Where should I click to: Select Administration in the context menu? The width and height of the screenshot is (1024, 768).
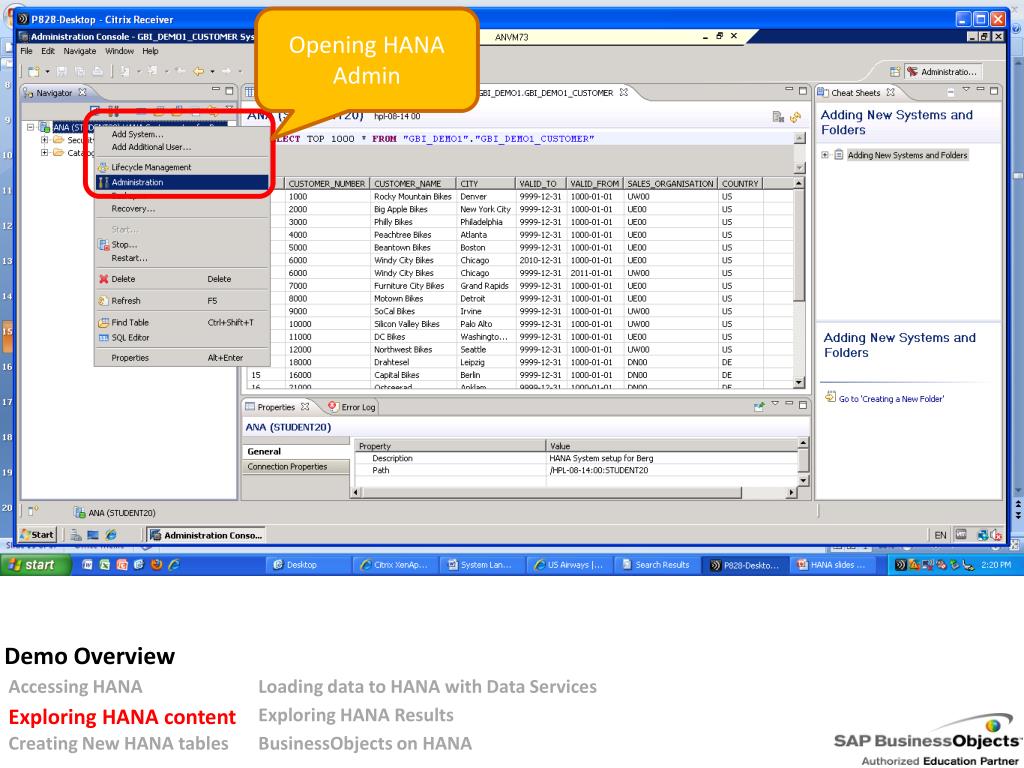click(182, 182)
